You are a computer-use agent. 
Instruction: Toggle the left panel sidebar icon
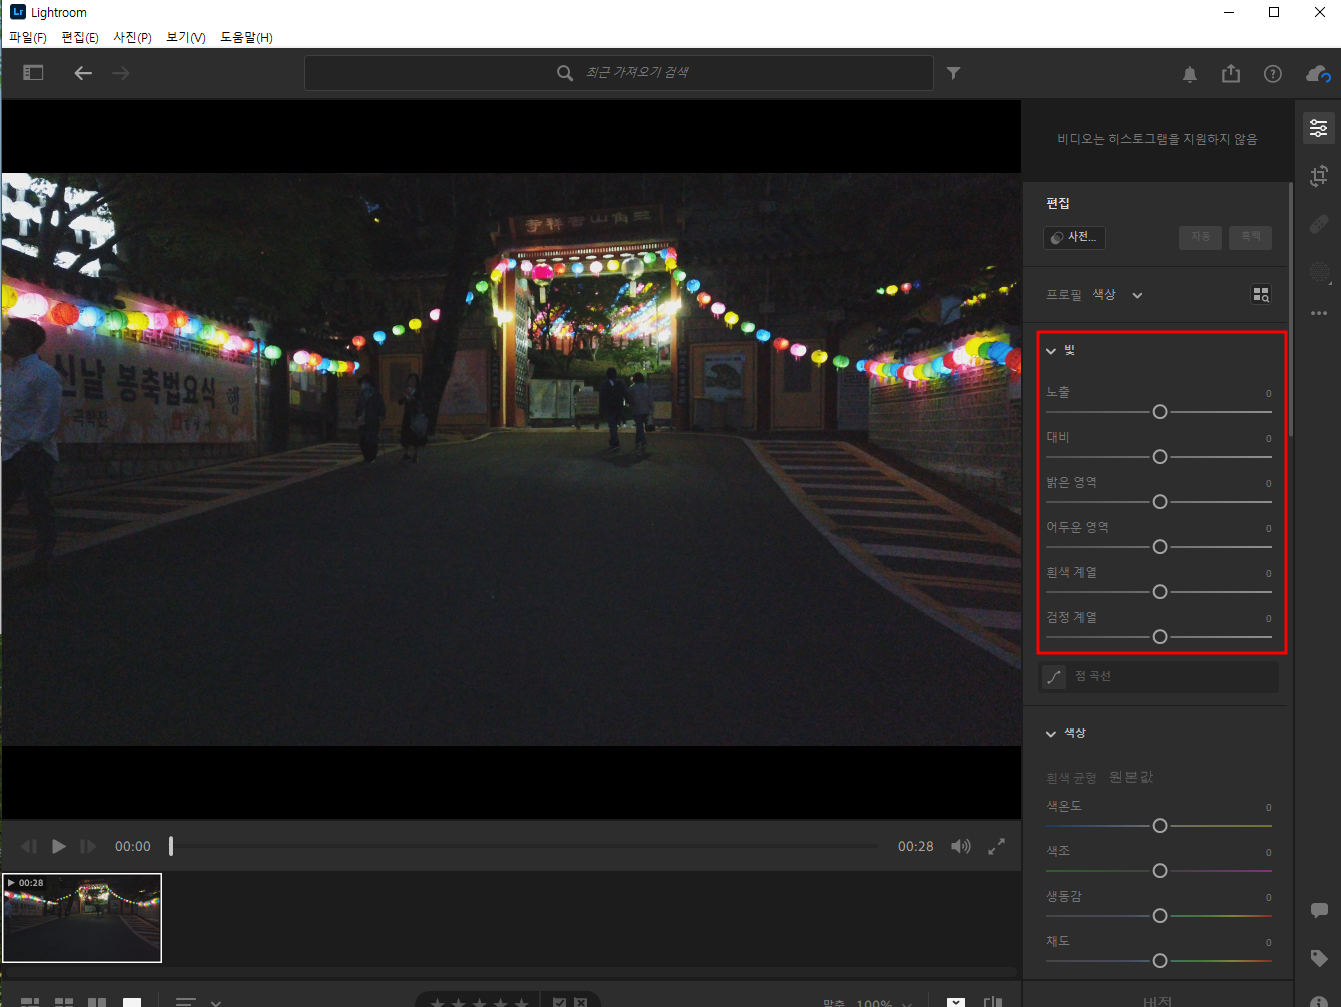33,73
